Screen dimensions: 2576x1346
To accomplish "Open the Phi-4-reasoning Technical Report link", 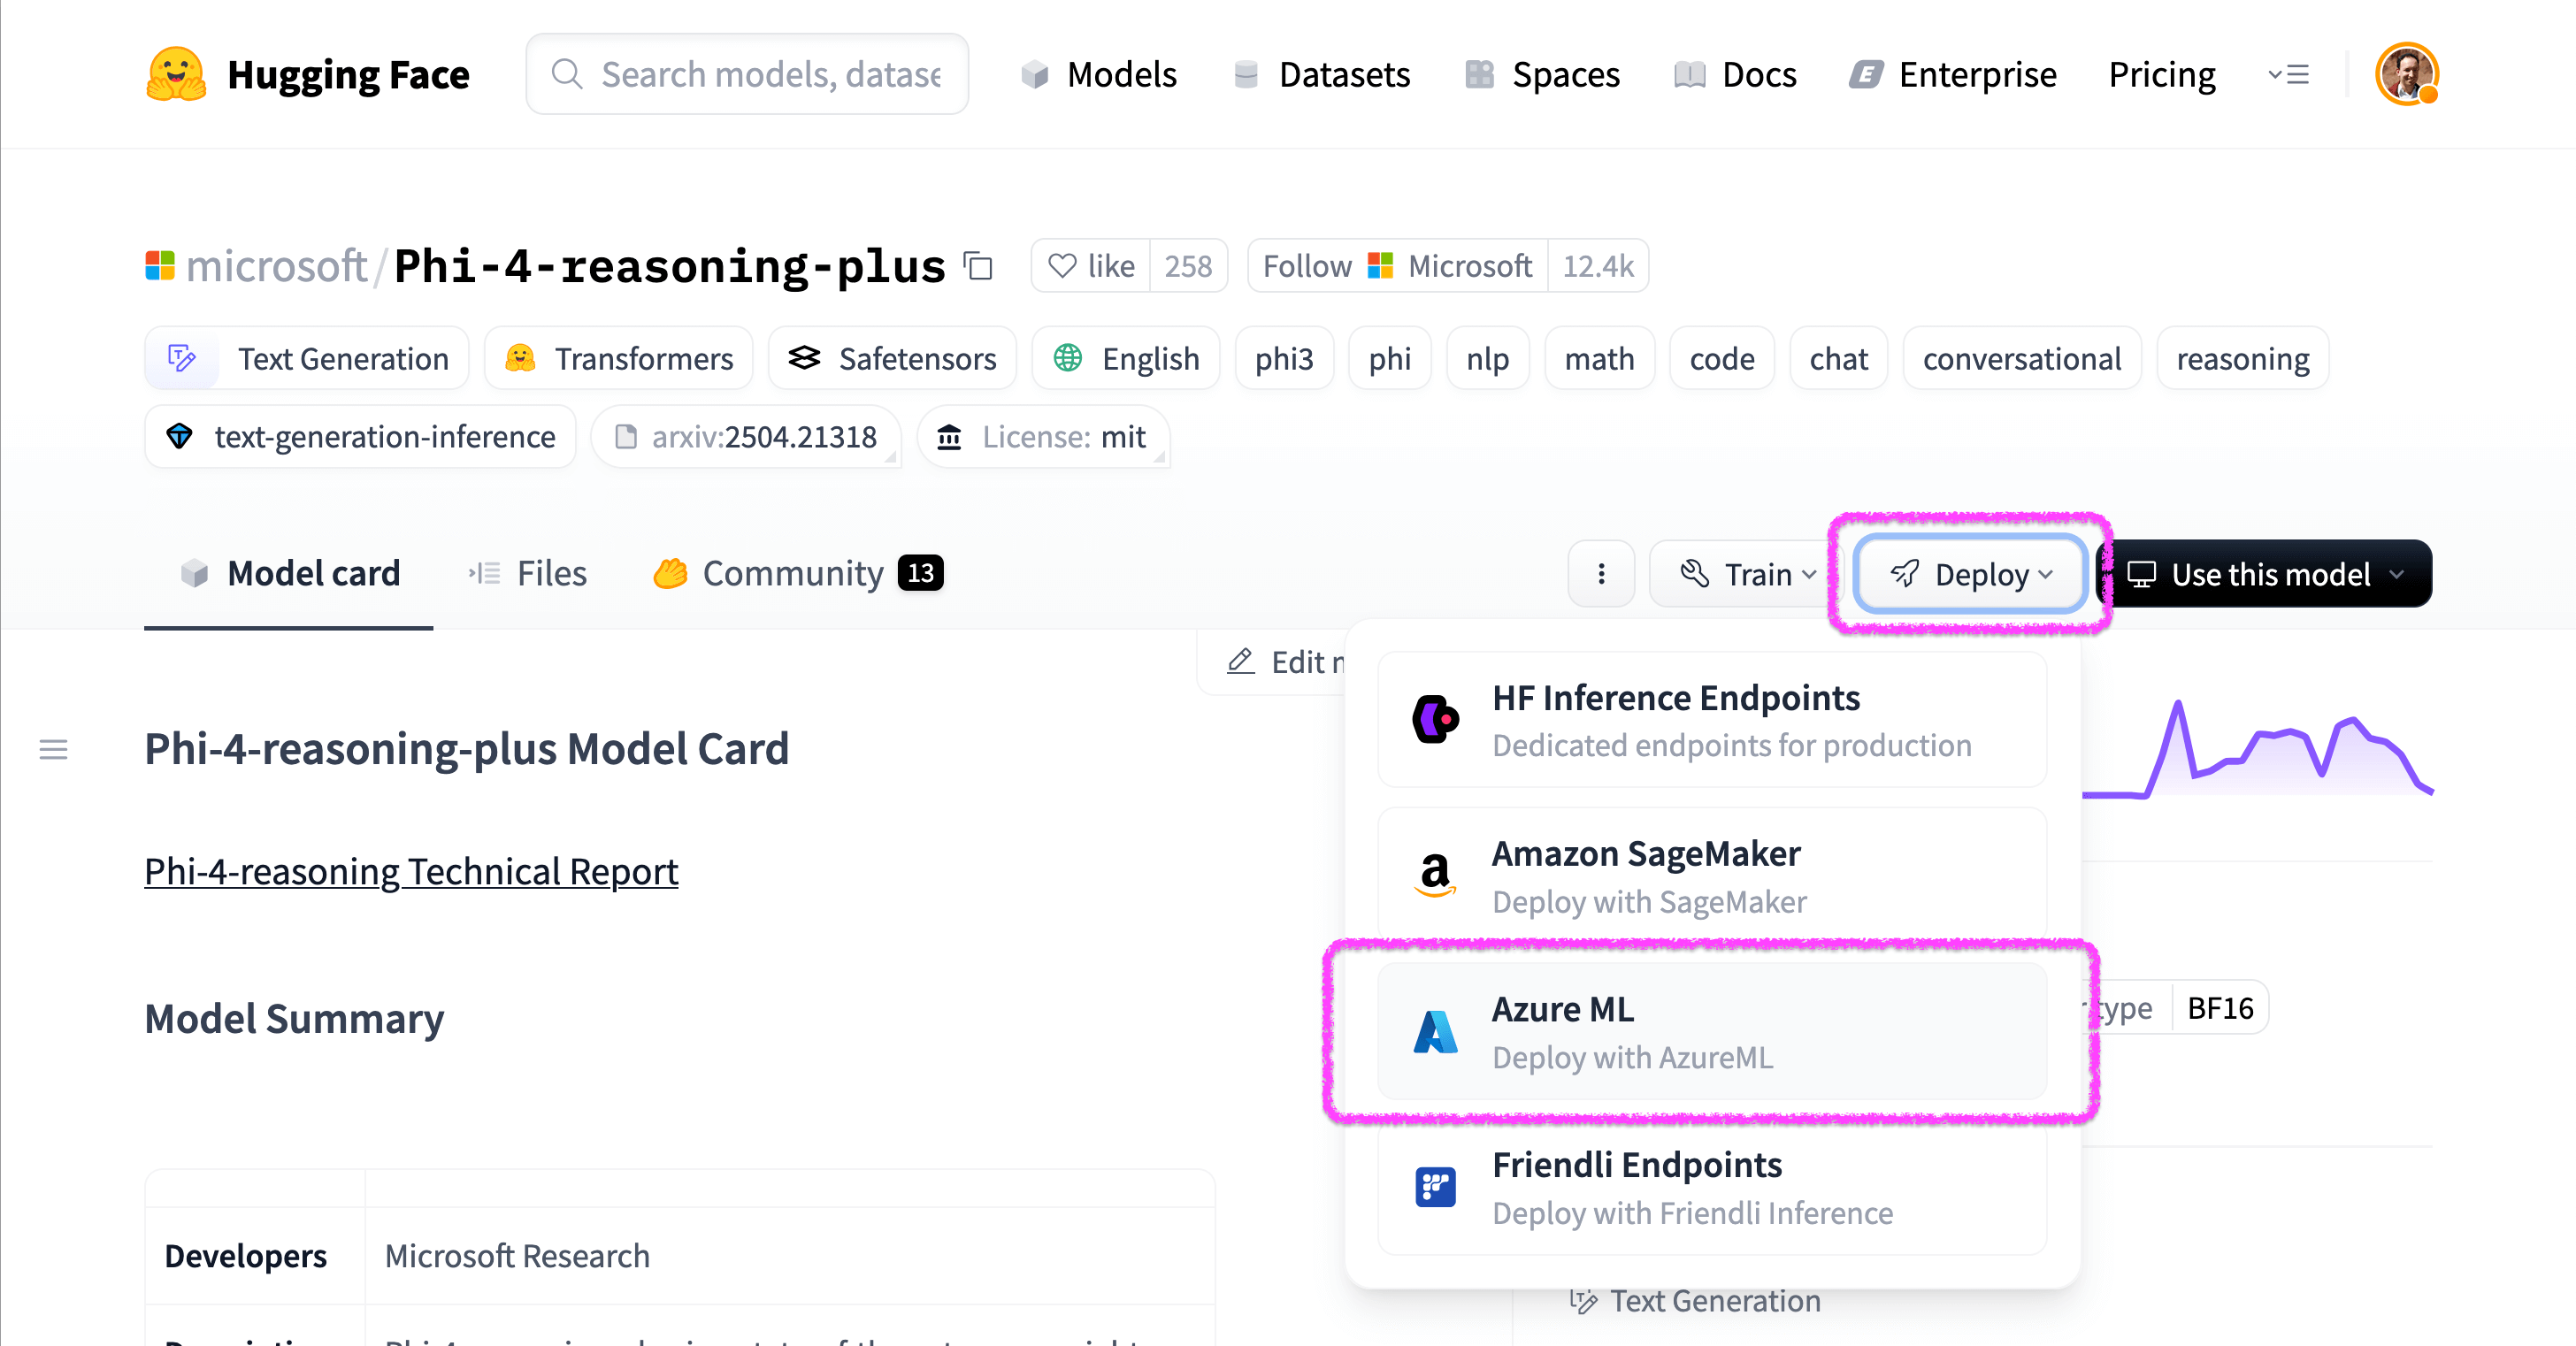I will (411, 871).
